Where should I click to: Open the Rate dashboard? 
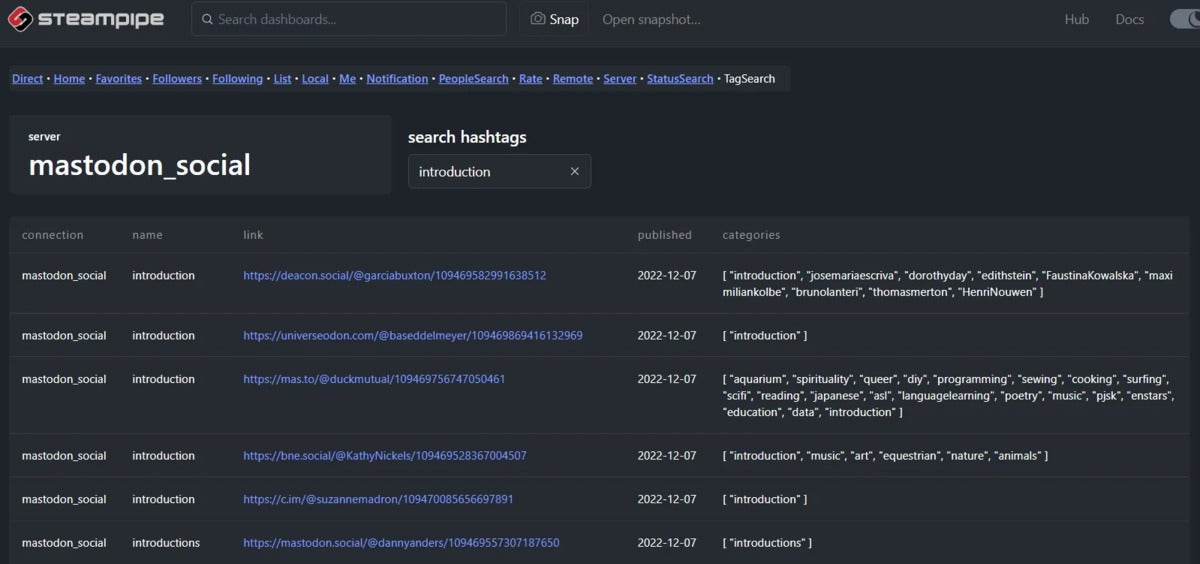coord(531,79)
